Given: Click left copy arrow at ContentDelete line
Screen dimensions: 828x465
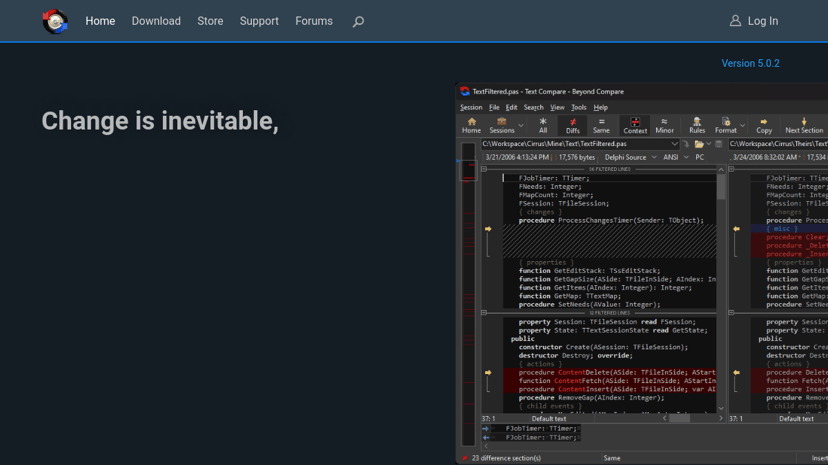Looking at the screenshot, I should pyautogui.click(x=488, y=373).
